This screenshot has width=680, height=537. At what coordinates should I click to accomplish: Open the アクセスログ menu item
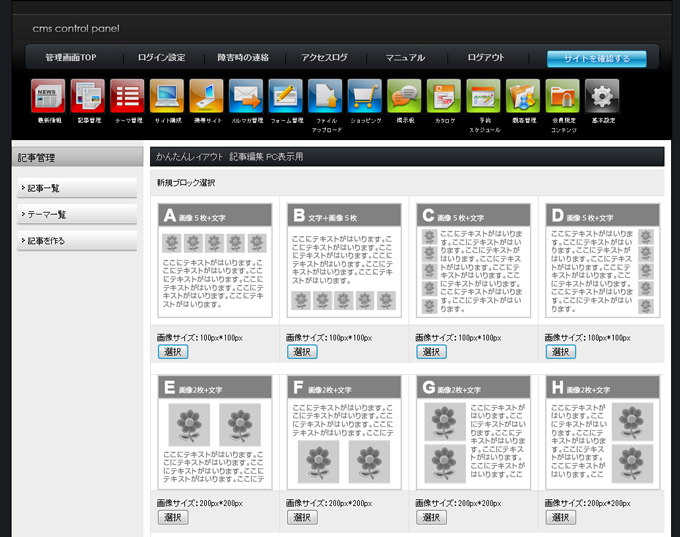[324, 58]
